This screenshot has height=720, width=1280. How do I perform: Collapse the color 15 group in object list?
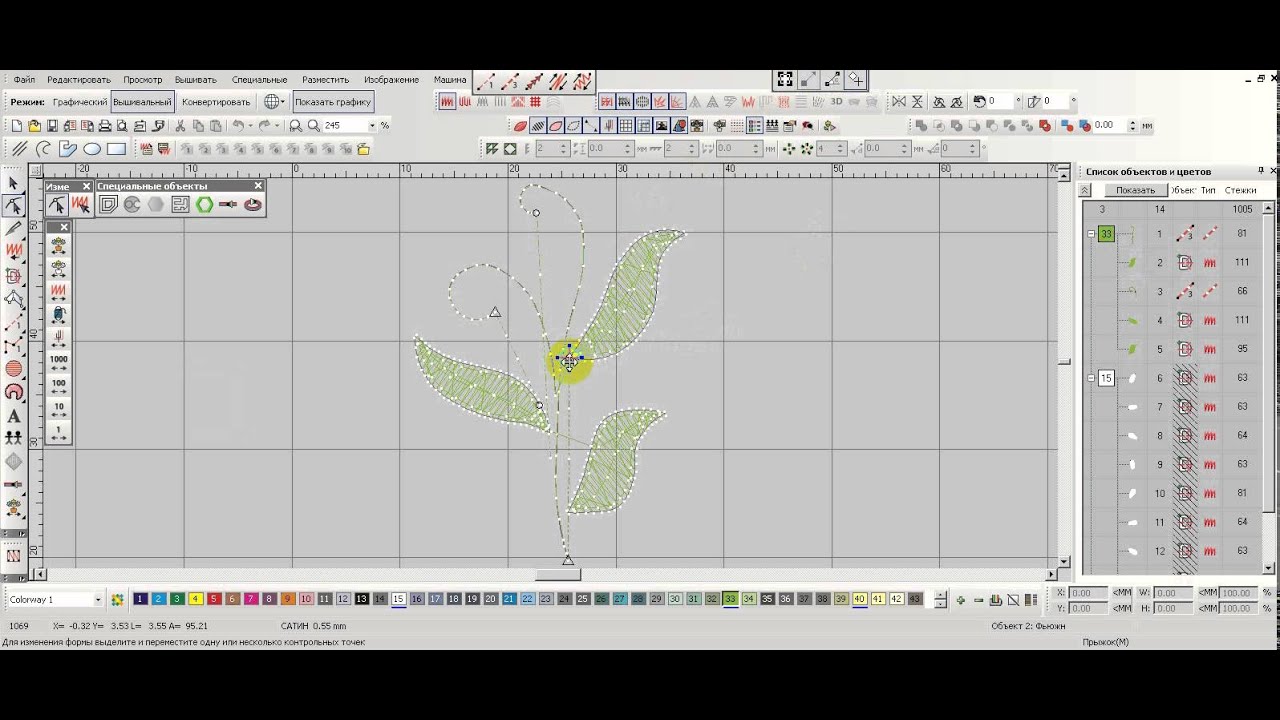pyautogui.click(x=1091, y=378)
